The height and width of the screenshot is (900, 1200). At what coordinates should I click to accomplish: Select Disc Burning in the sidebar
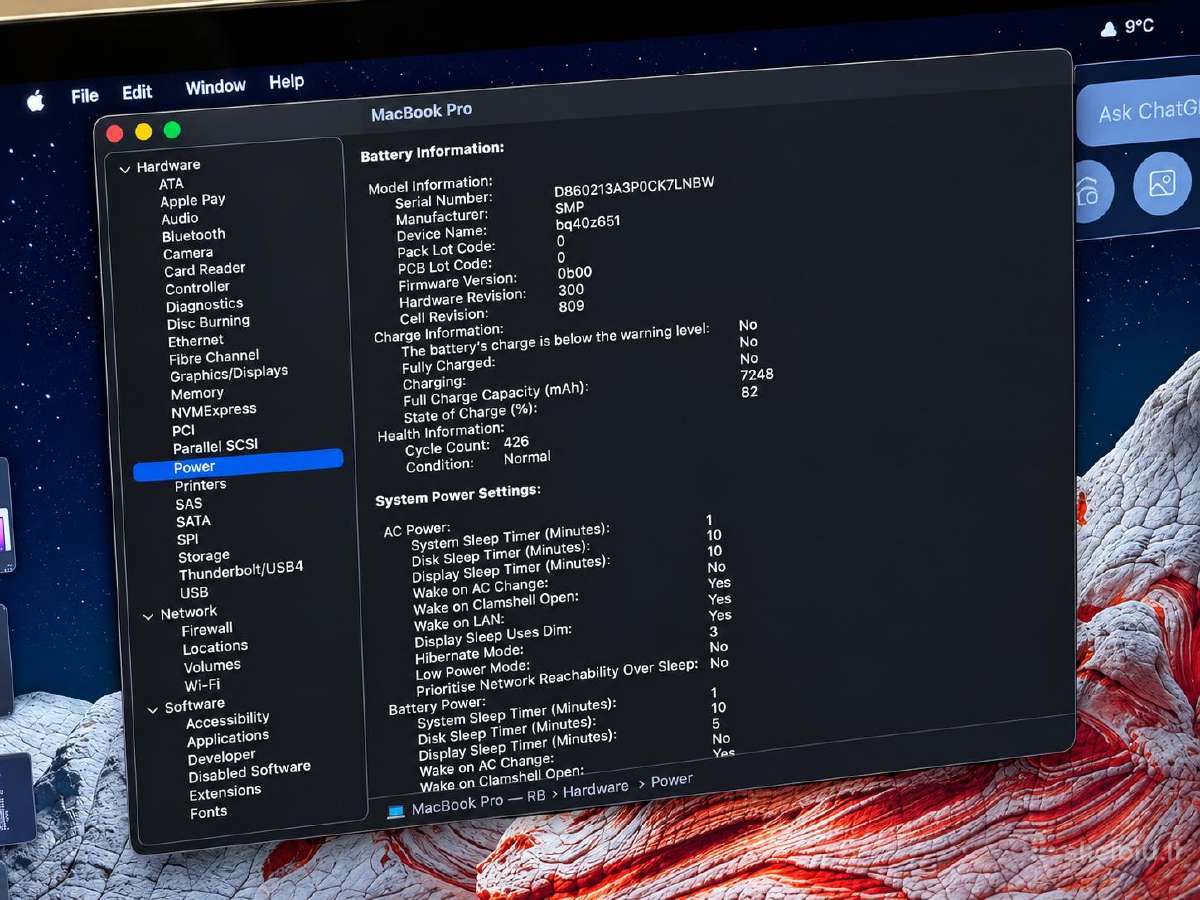click(x=208, y=322)
